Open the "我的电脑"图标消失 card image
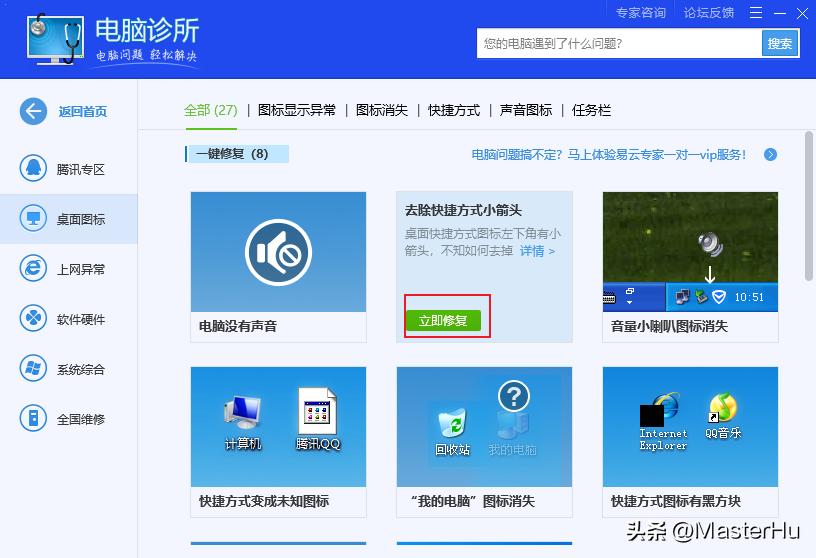The width and height of the screenshot is (816, 558). [484, 427]
